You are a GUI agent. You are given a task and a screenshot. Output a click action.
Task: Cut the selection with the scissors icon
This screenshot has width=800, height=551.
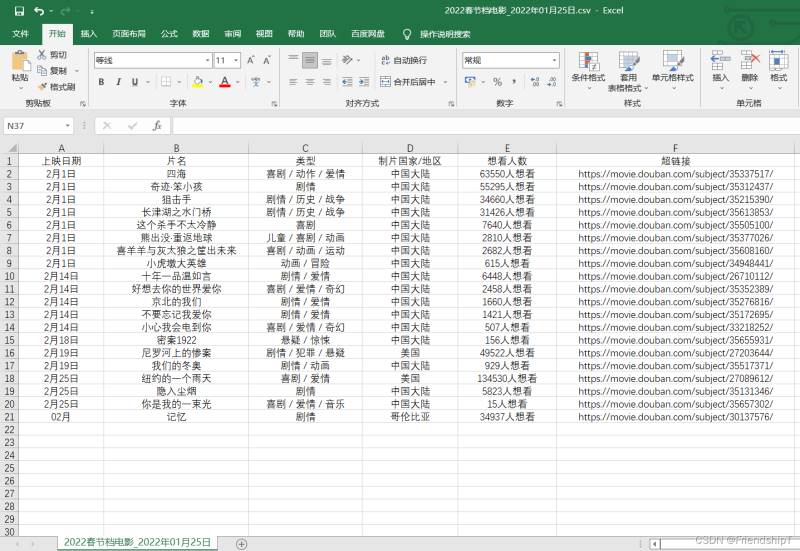click(x=42, y=55)
